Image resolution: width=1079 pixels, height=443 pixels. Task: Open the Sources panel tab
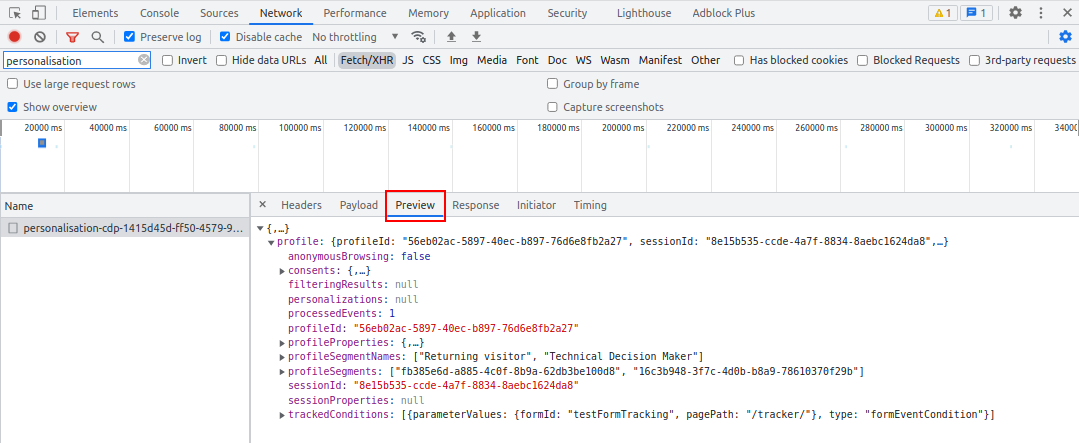pos(220,13)
